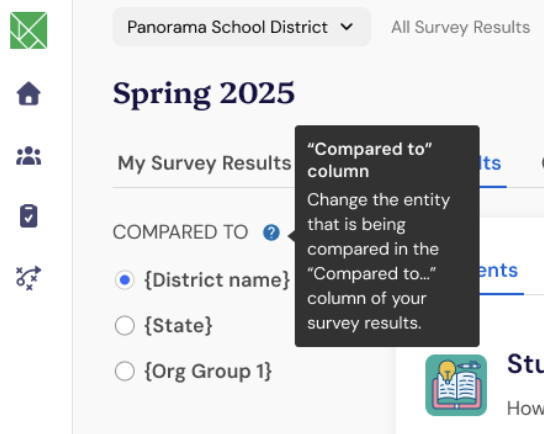Open the All Survey Results link

click(x=461, y=27)
